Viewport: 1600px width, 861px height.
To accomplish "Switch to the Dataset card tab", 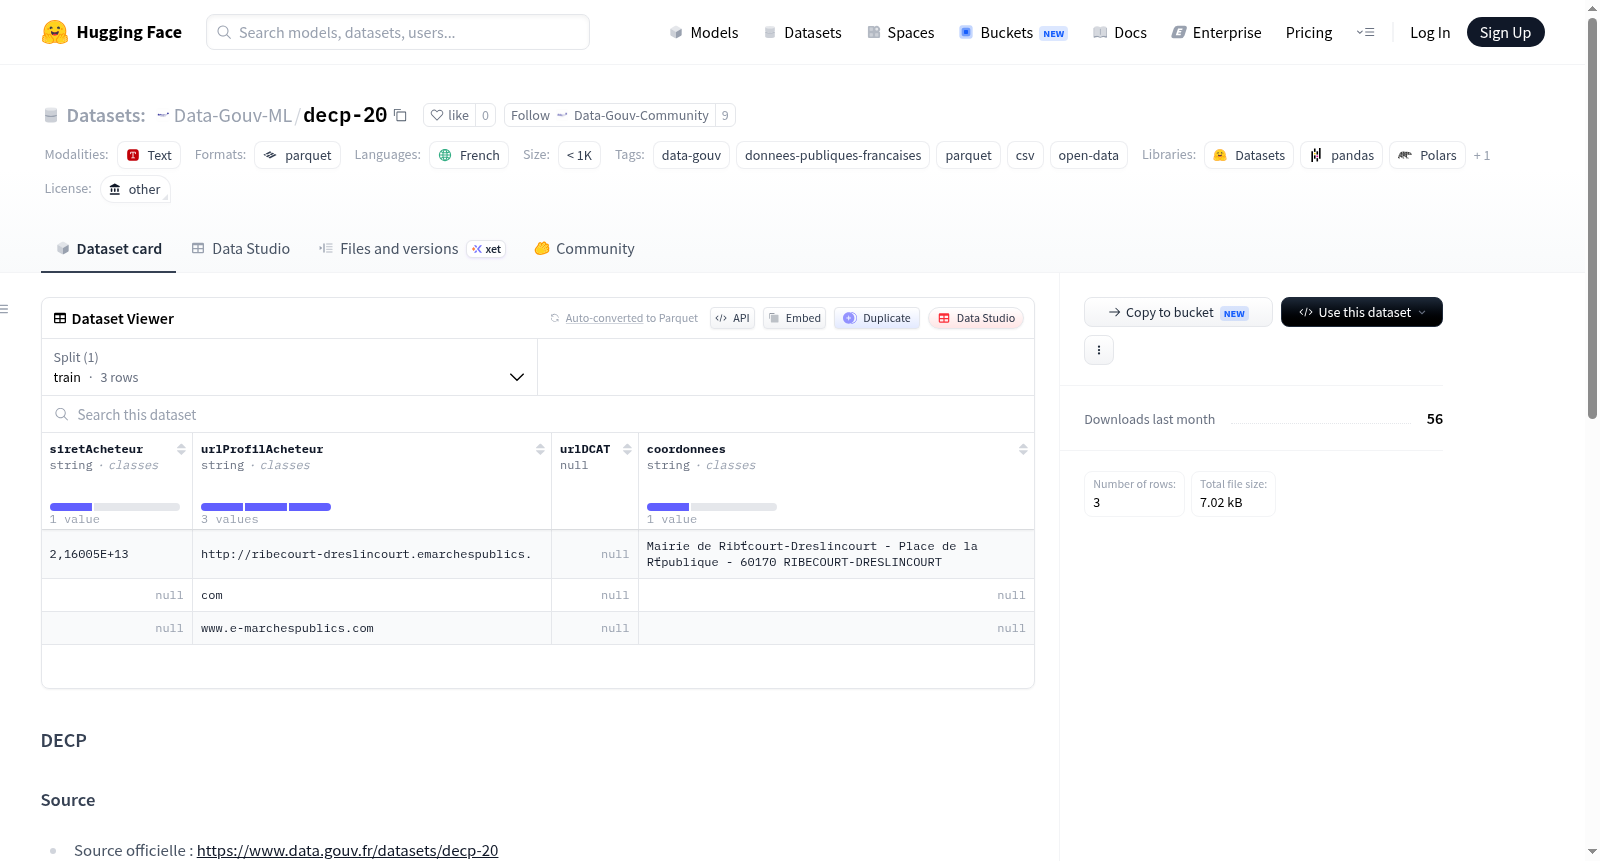I will point(108,248).
